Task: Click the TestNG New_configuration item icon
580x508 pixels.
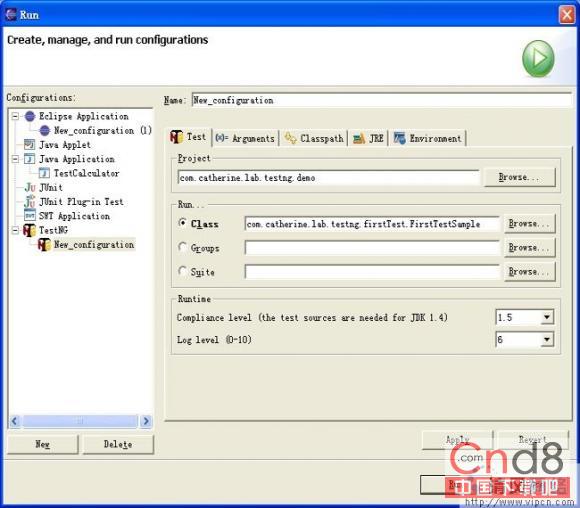Action: click(x=44, y=245)
